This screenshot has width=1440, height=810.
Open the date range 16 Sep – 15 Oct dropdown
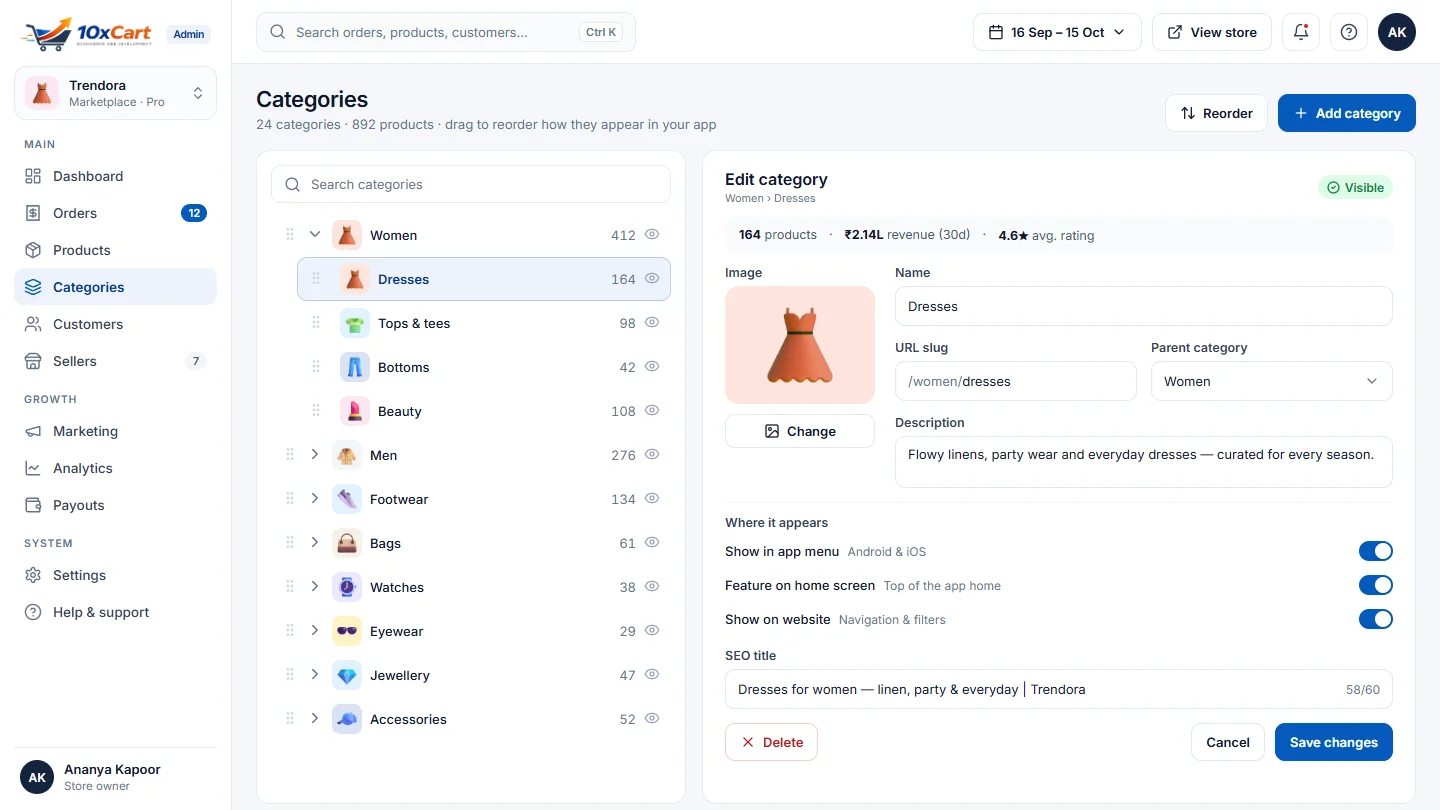coord(1057,32)
